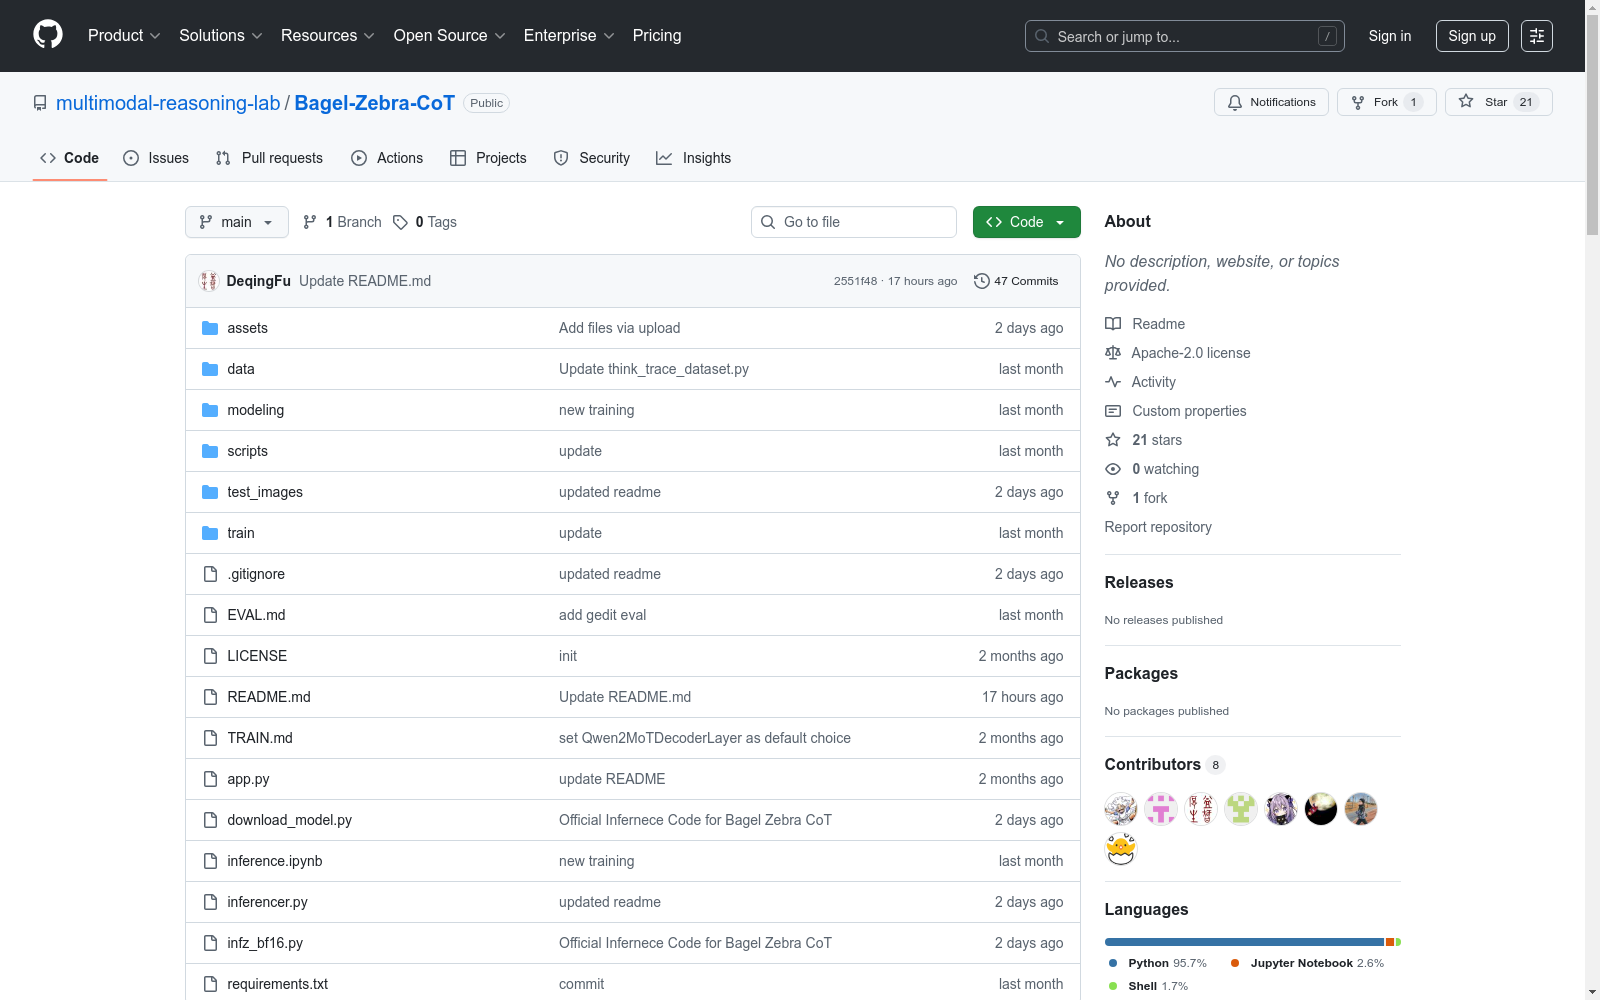Expand the Solutions menu

[x=221, y=36]
